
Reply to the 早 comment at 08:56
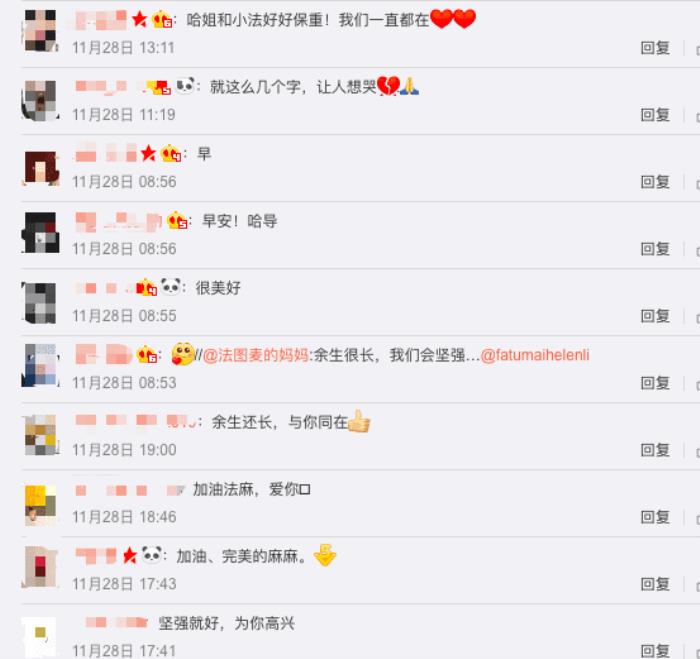coord(655,182)
